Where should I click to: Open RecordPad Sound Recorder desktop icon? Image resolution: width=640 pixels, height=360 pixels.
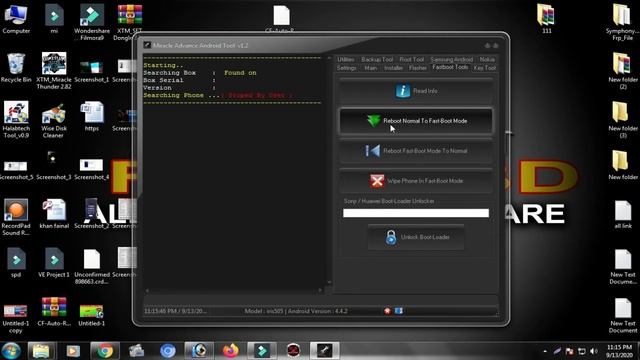[16, 217]
